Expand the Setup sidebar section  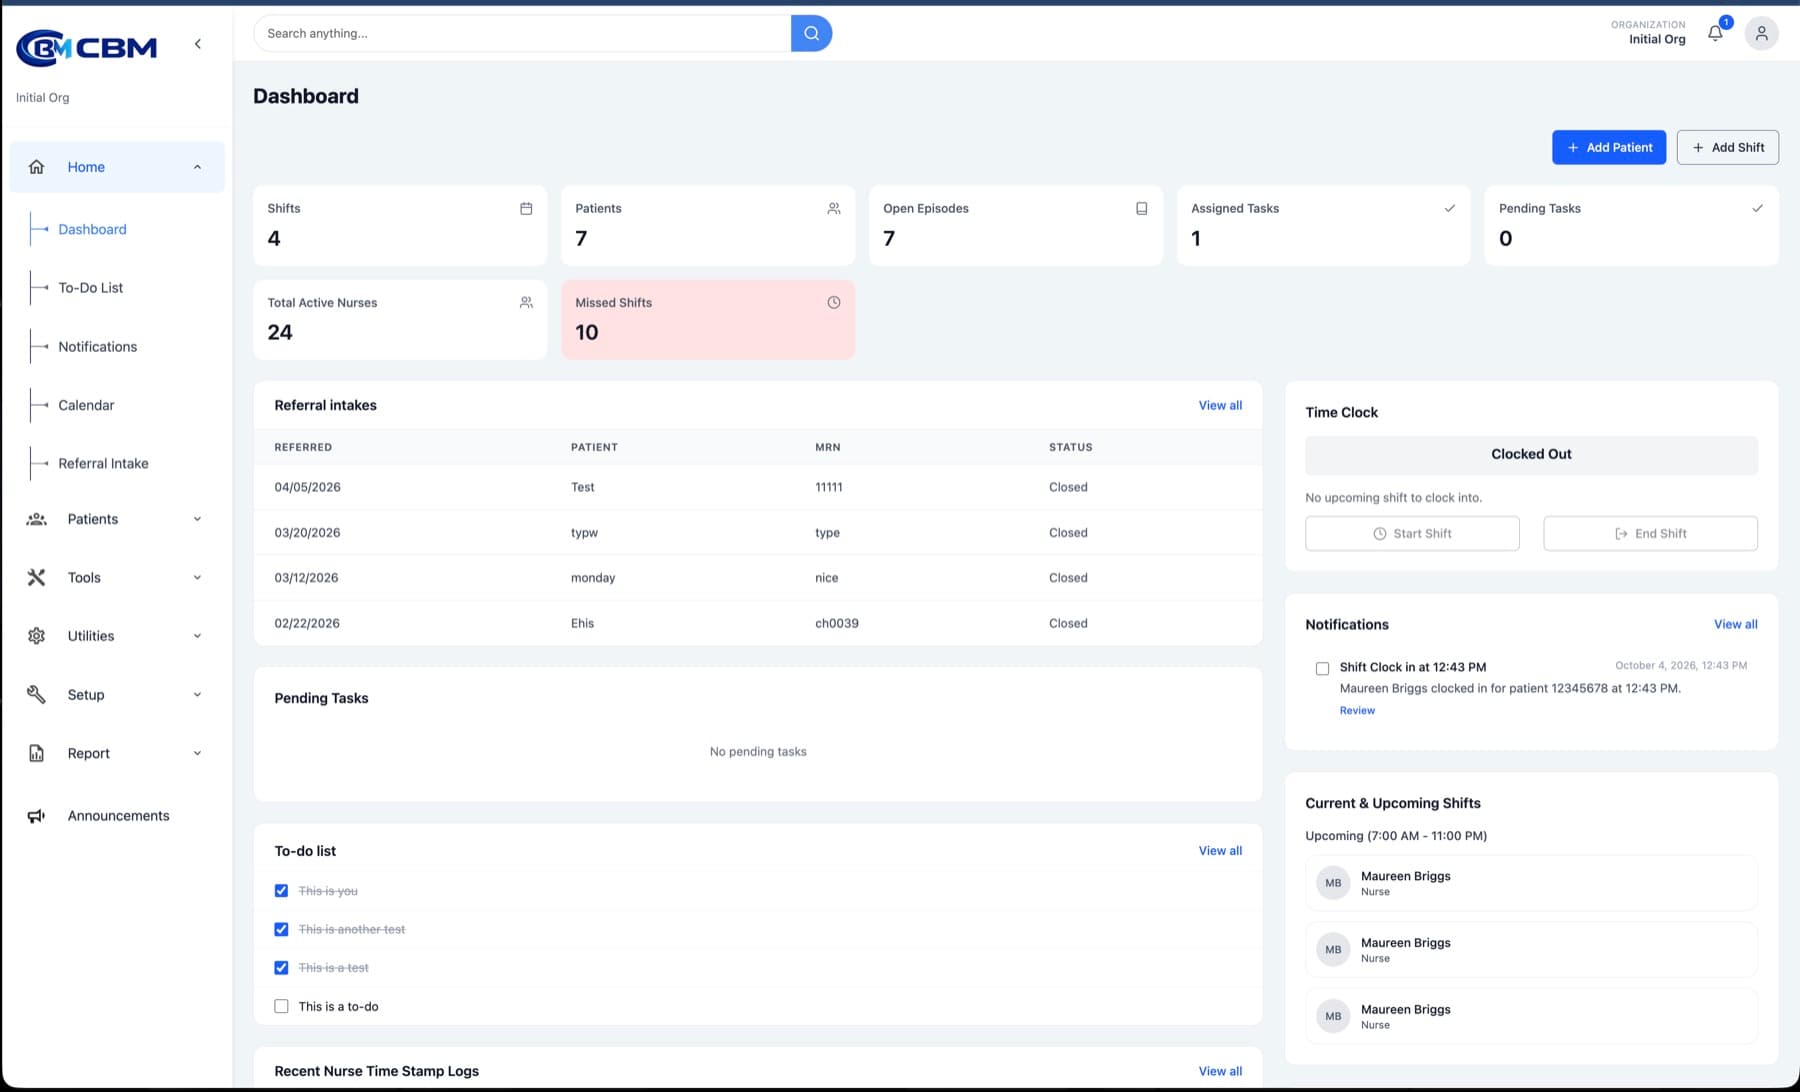[197, 694]
